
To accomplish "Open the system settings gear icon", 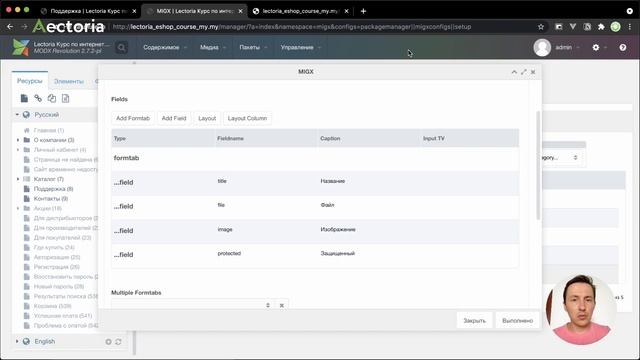I will (x=596, y=47).
